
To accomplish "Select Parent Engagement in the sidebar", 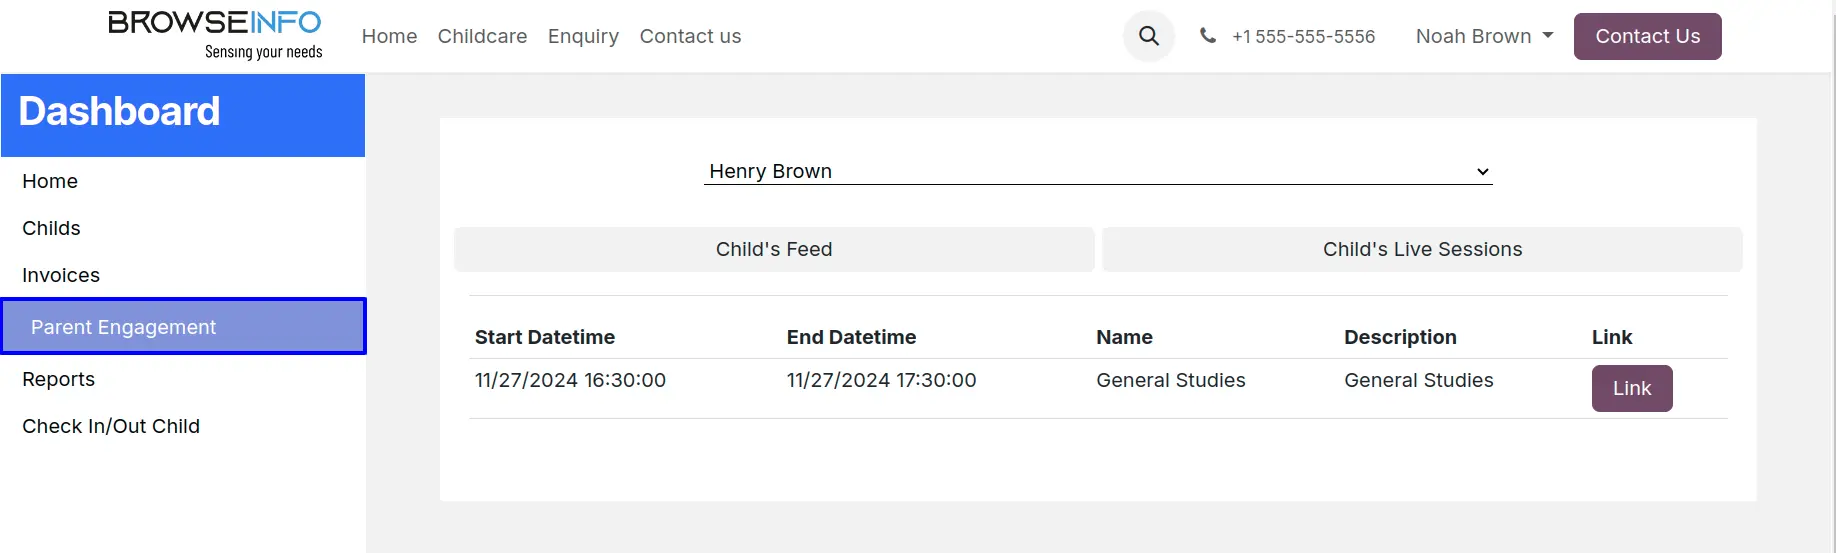I will (123, 327).
